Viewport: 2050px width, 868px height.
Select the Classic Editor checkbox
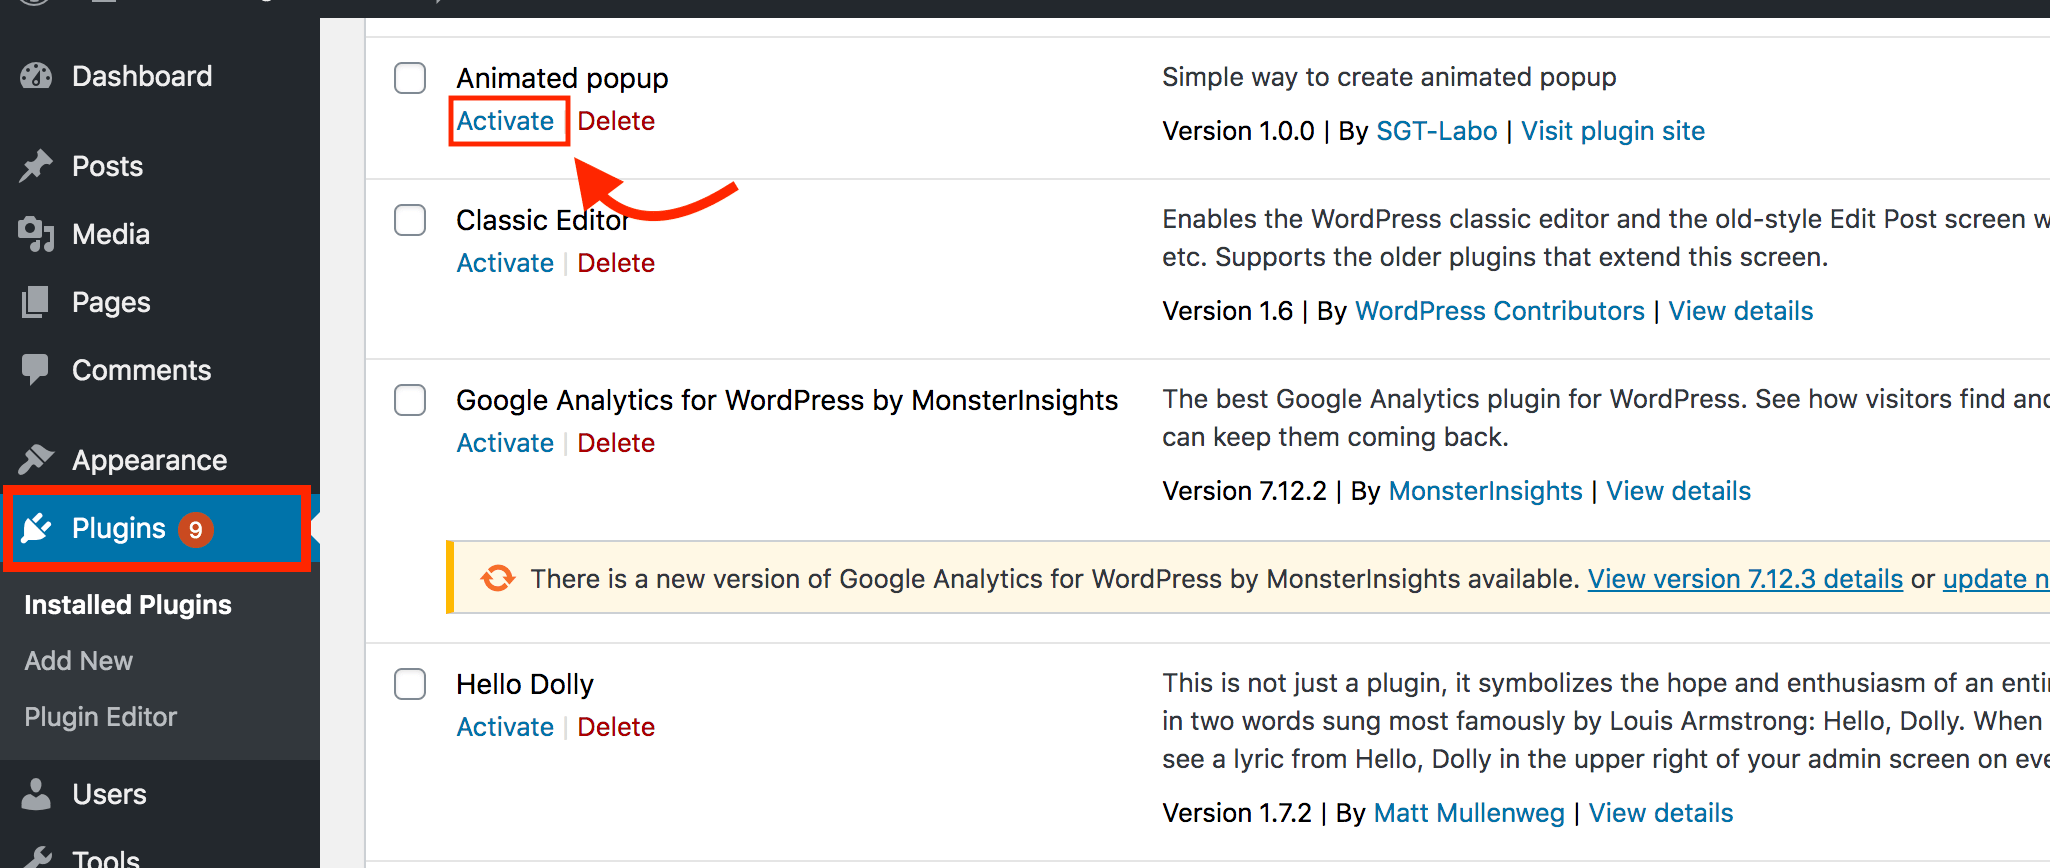pyautogui.click(x=410, y=220)
